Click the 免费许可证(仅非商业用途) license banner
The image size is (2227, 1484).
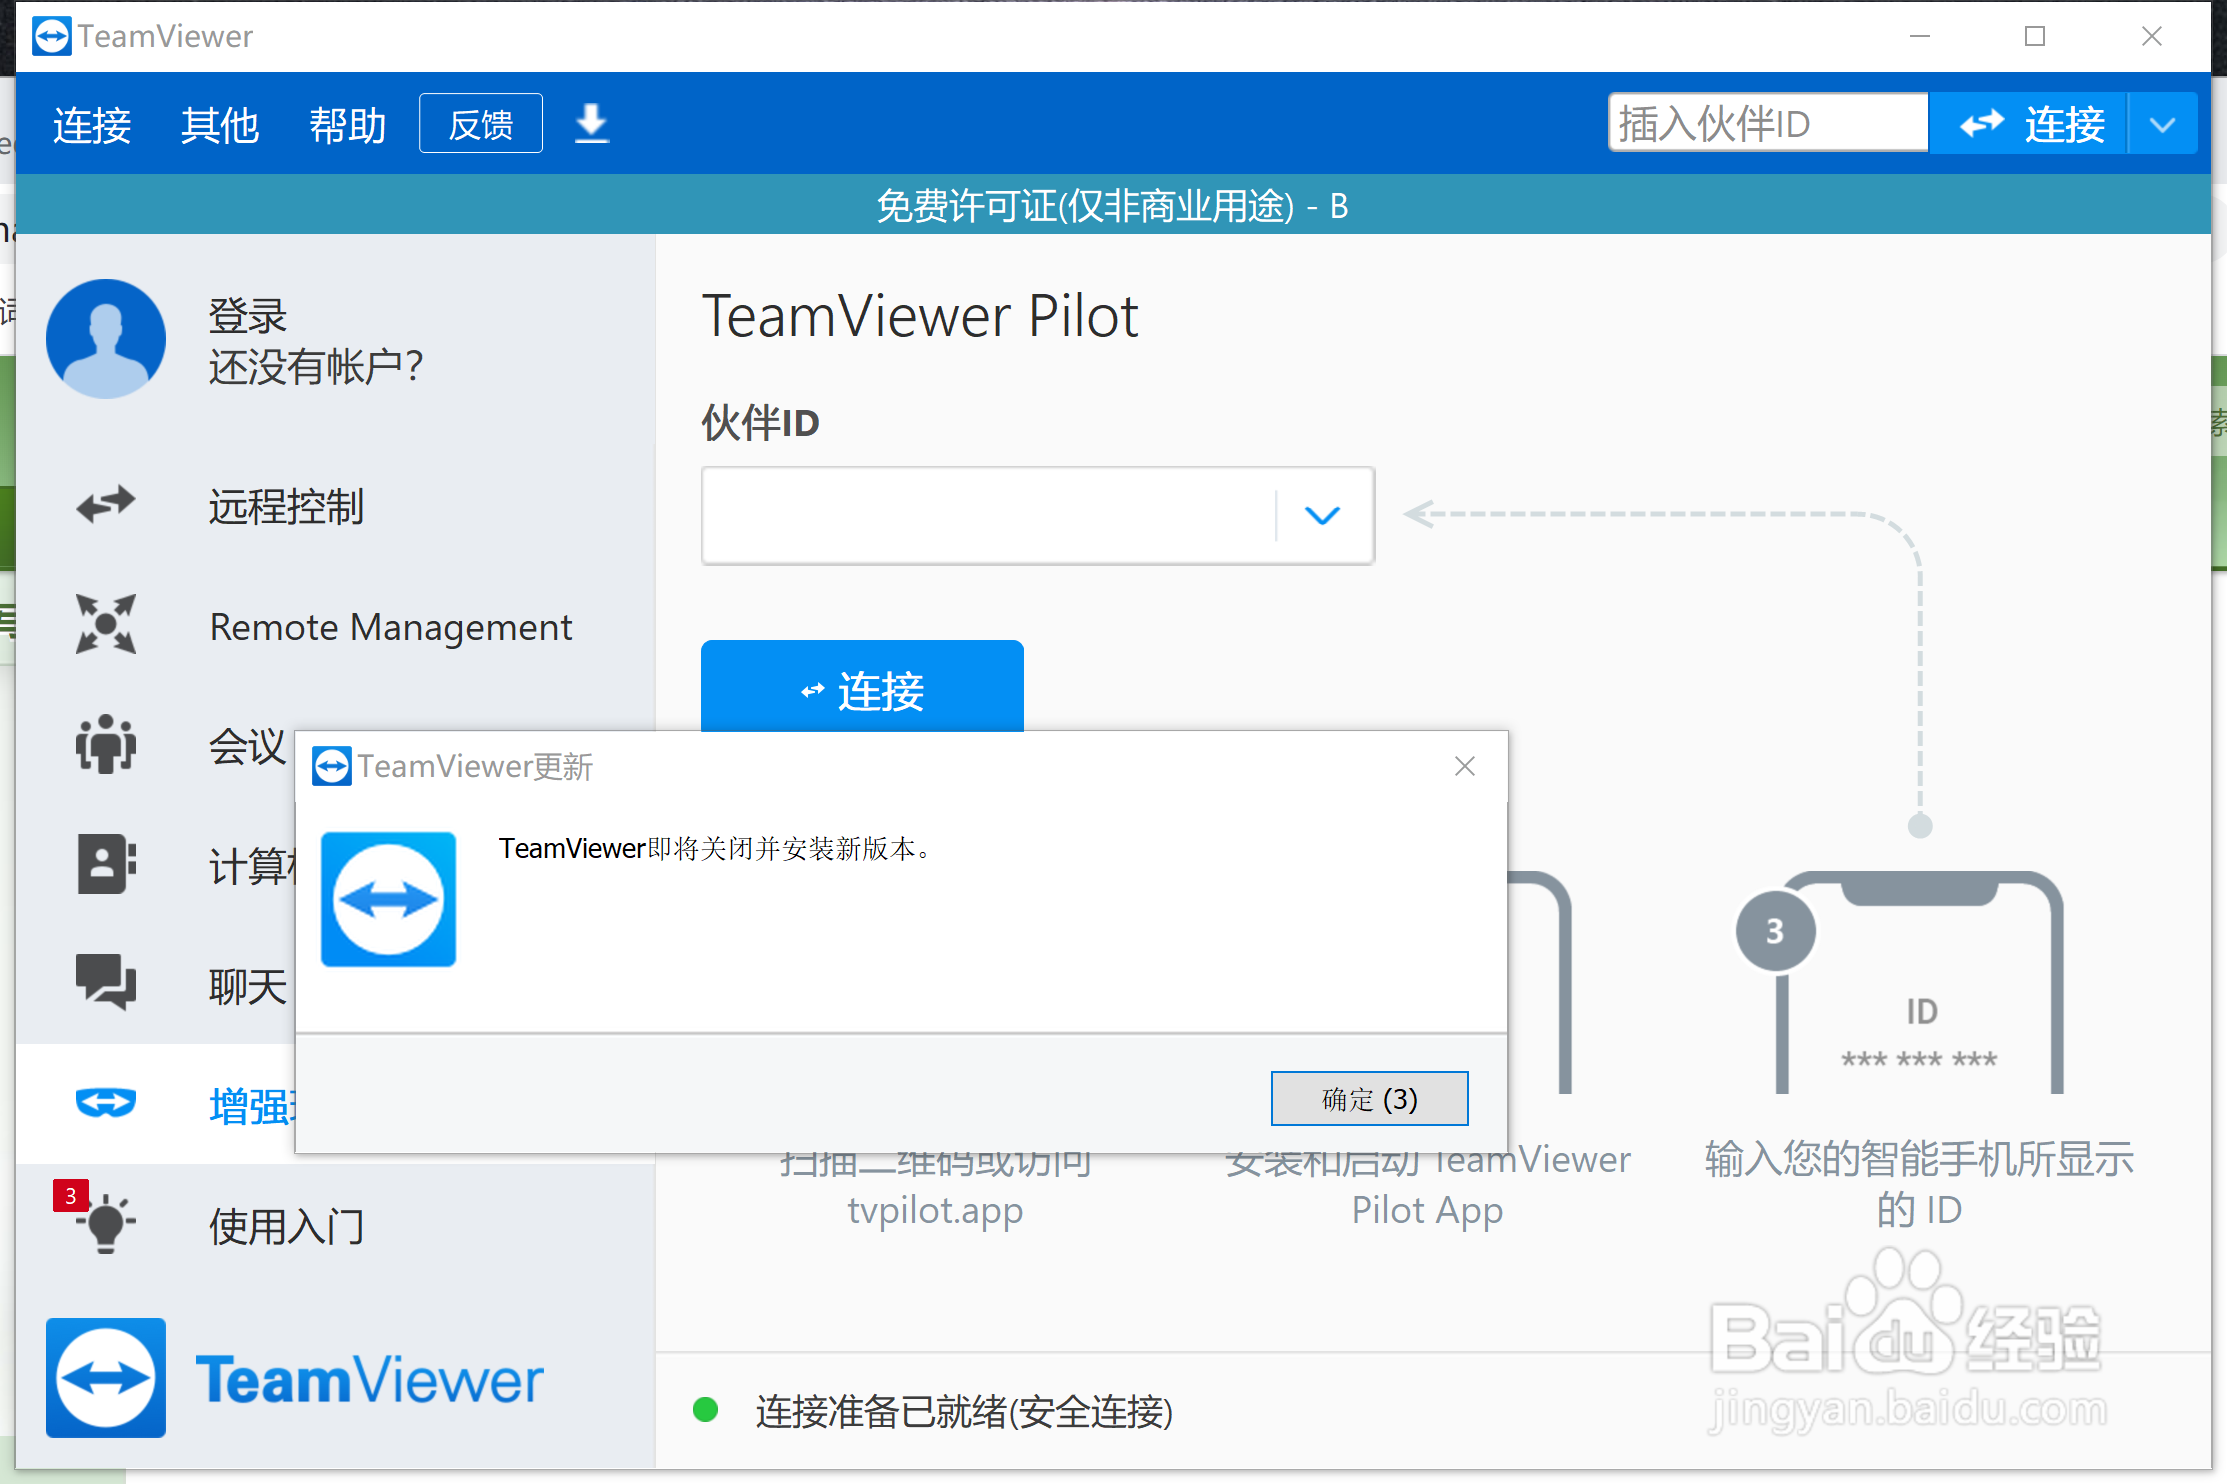1113,205
